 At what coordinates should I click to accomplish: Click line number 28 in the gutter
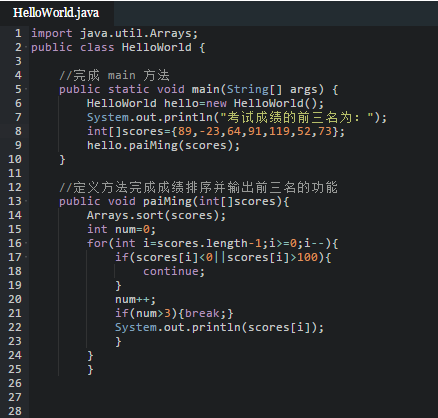point(15,411)
